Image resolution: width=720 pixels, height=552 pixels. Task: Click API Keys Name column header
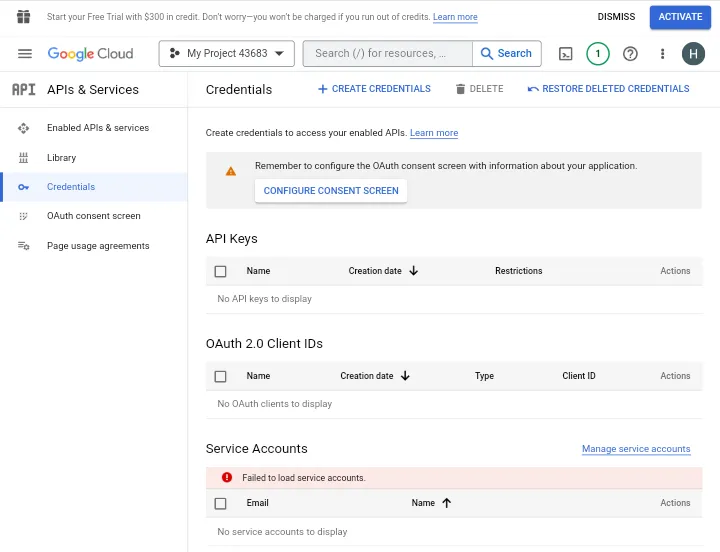pyautogui.click(x=258, y=271)
